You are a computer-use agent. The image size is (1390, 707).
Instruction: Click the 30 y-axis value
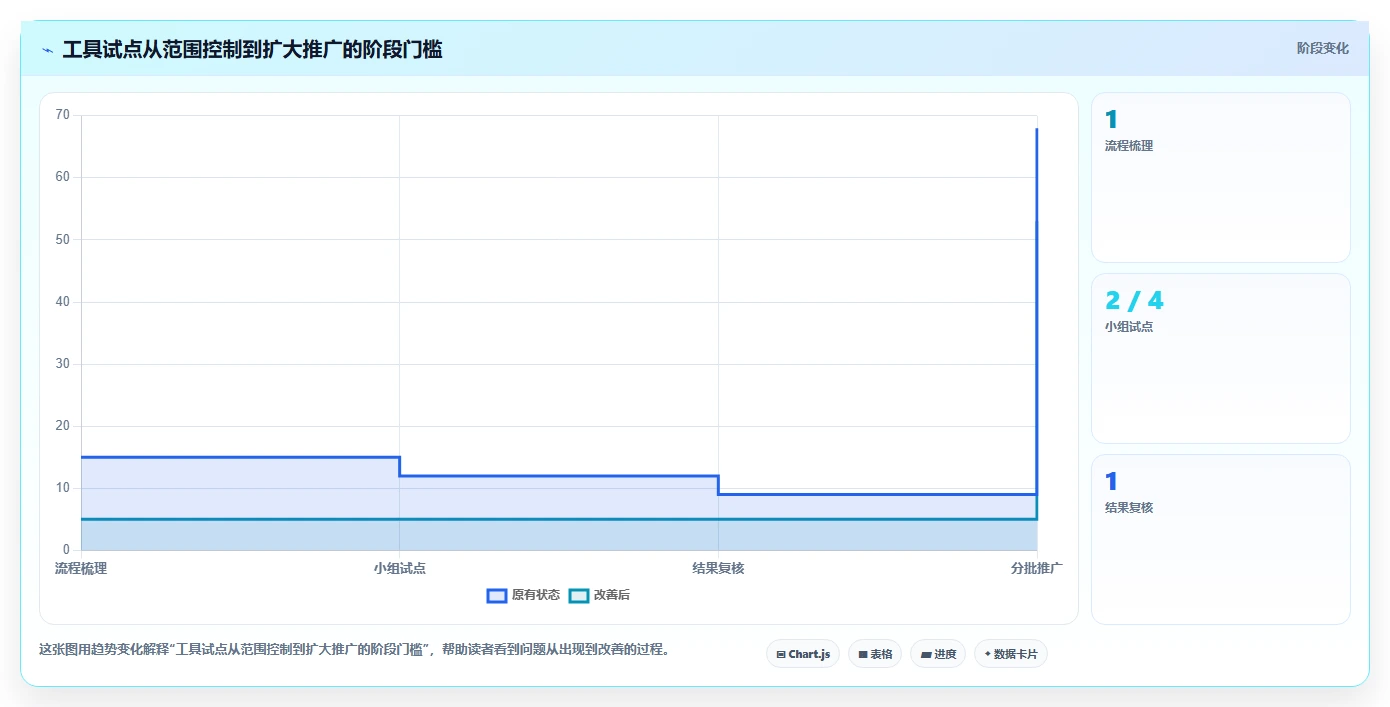point(63,364)
